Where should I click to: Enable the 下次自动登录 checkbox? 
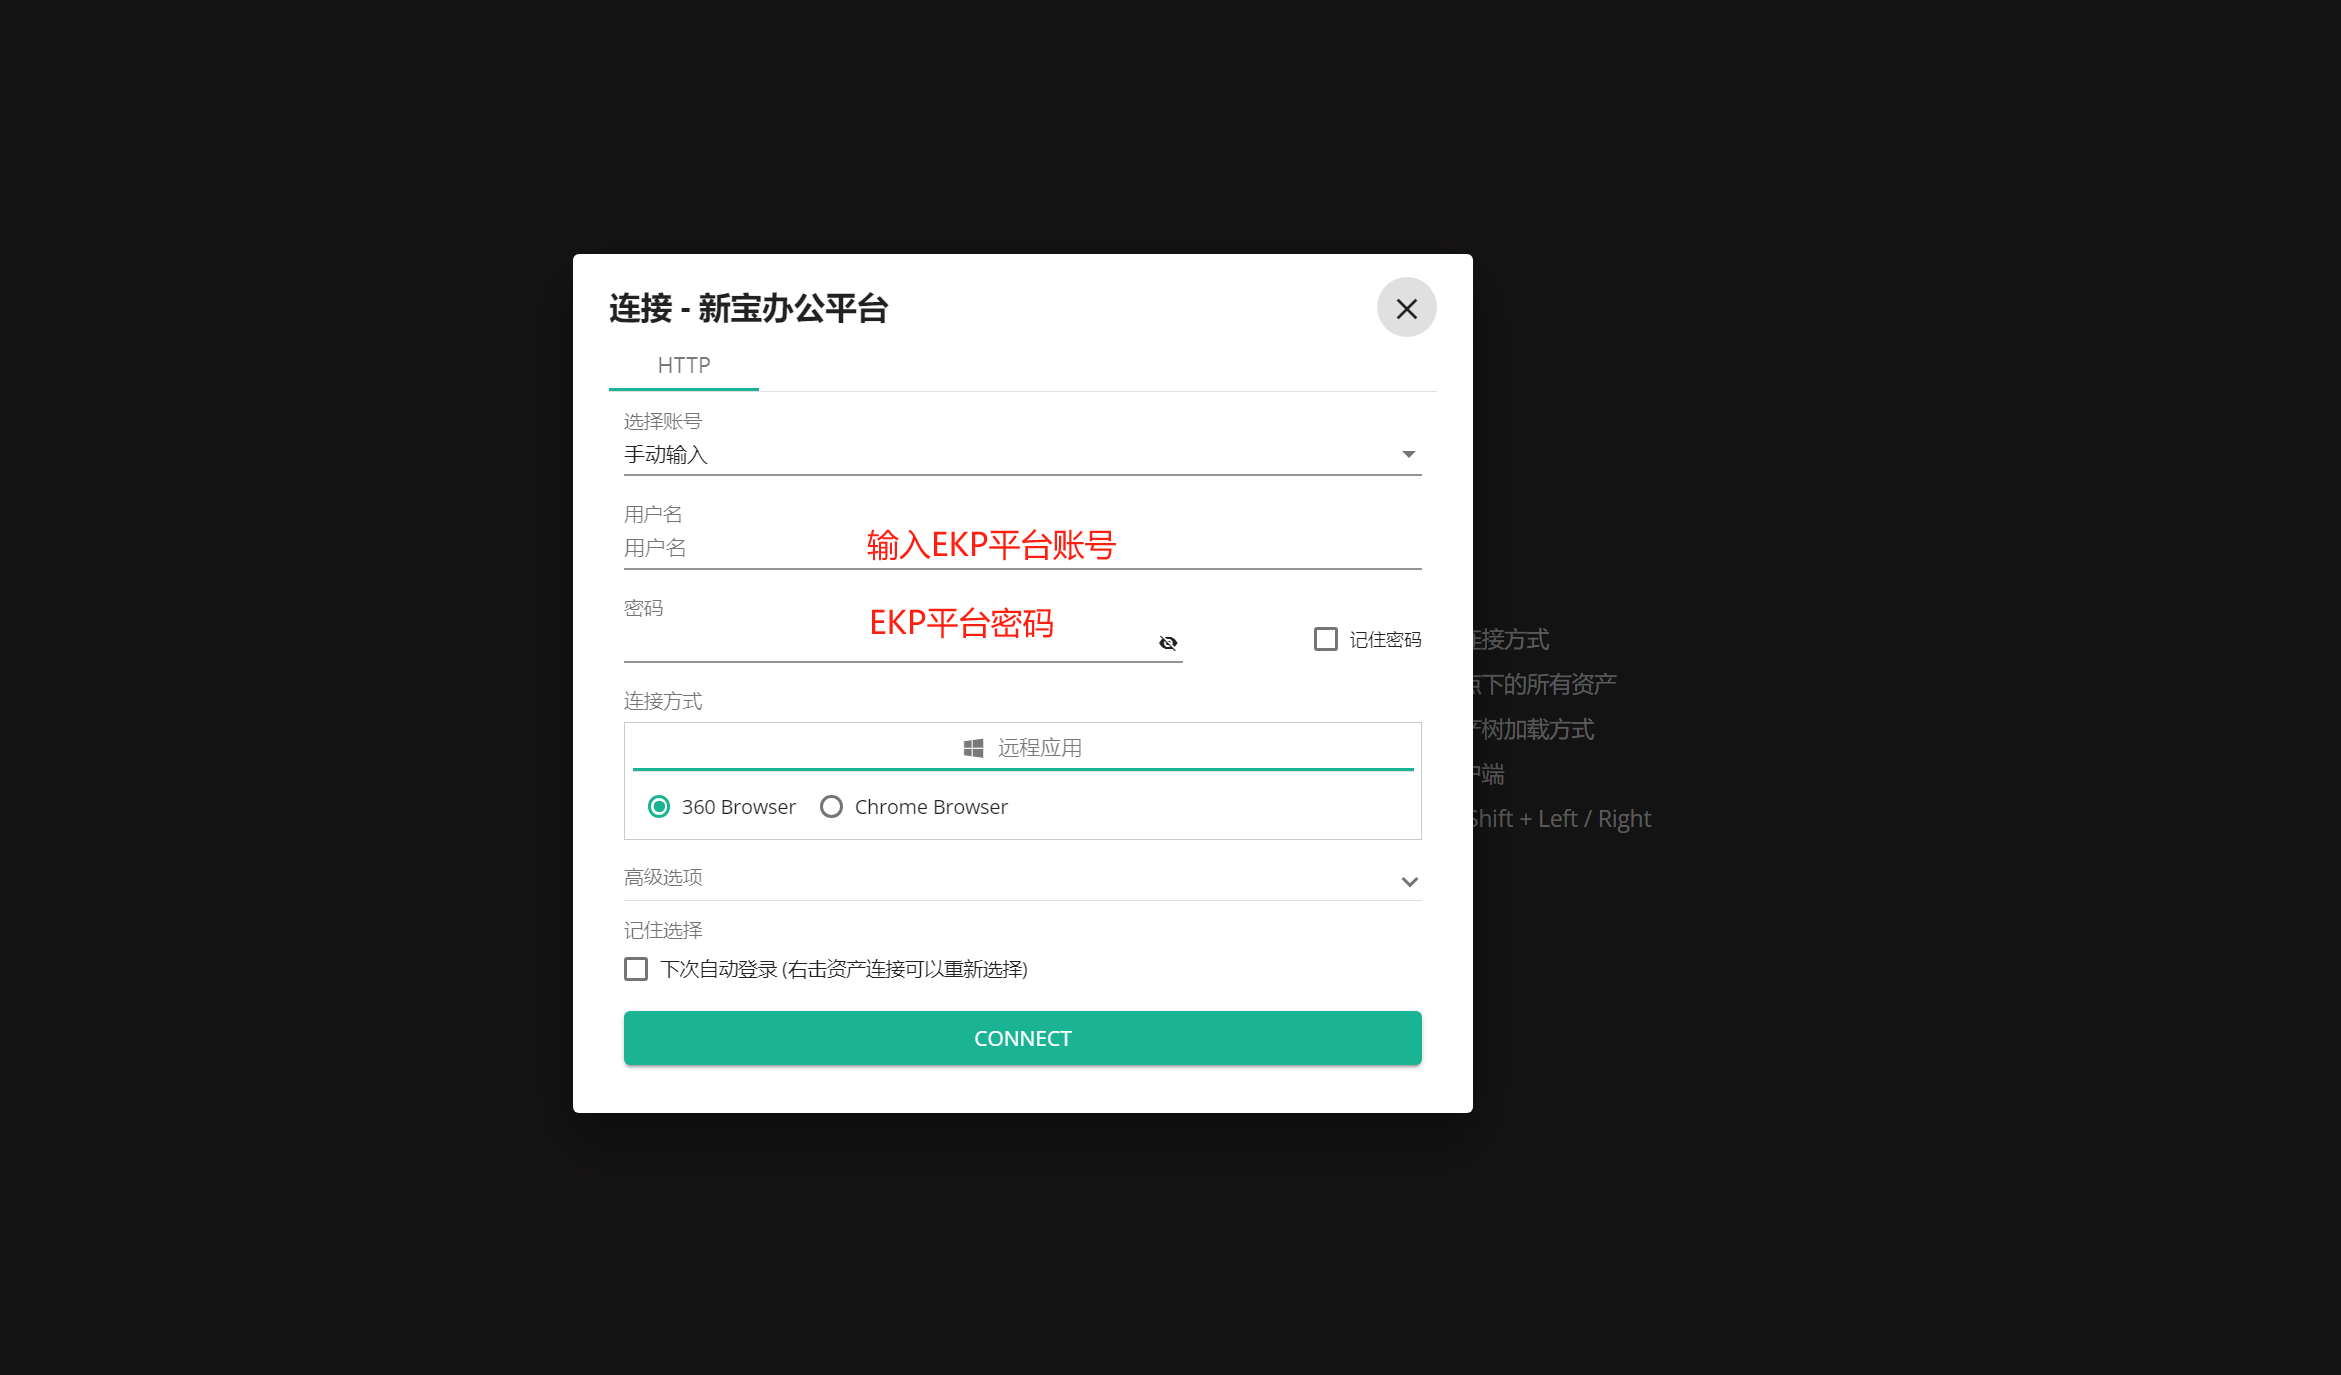click(x=636, y=969)
